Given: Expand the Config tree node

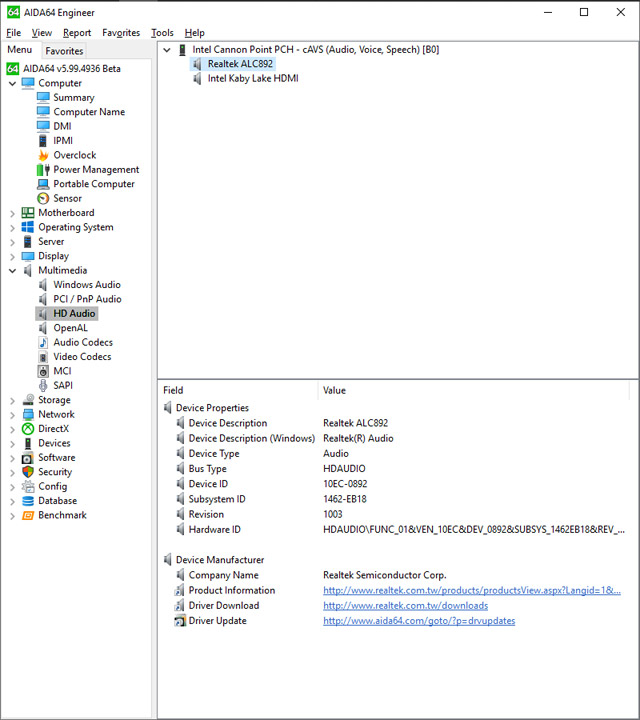Looking at the screenshot, I should pyautogui.click(x=12, y=487).
